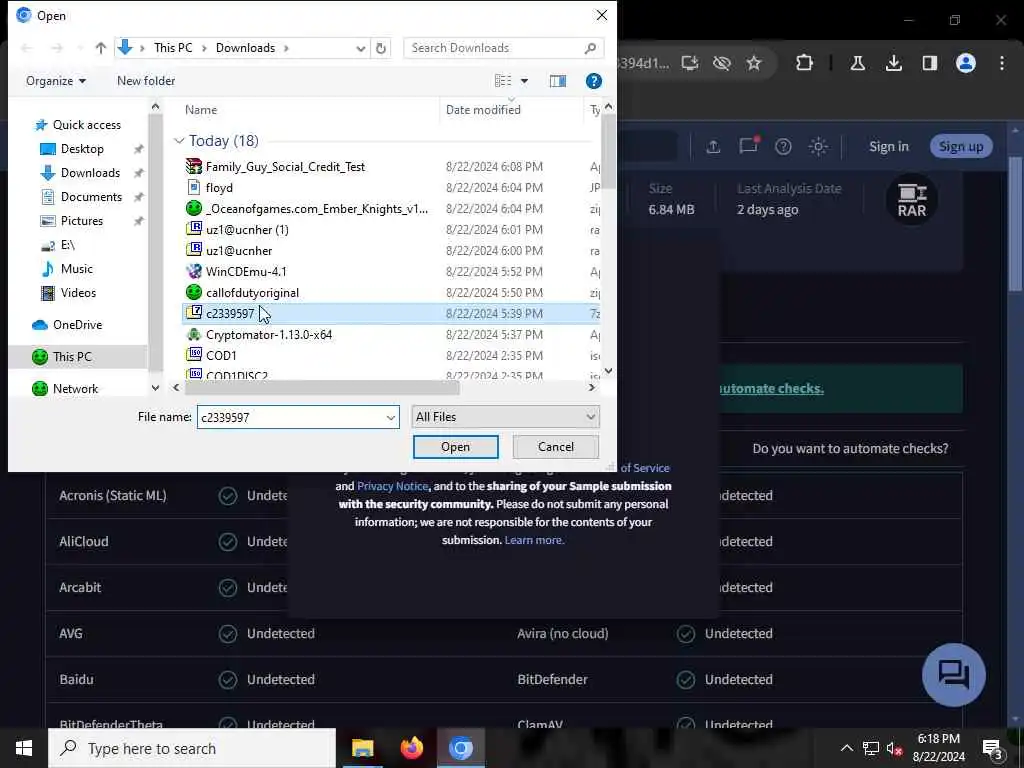Click the Up one level arrow in the Open dialog
The height and width of the screenshot is (768, 1024).
click(x=101, y=48)
